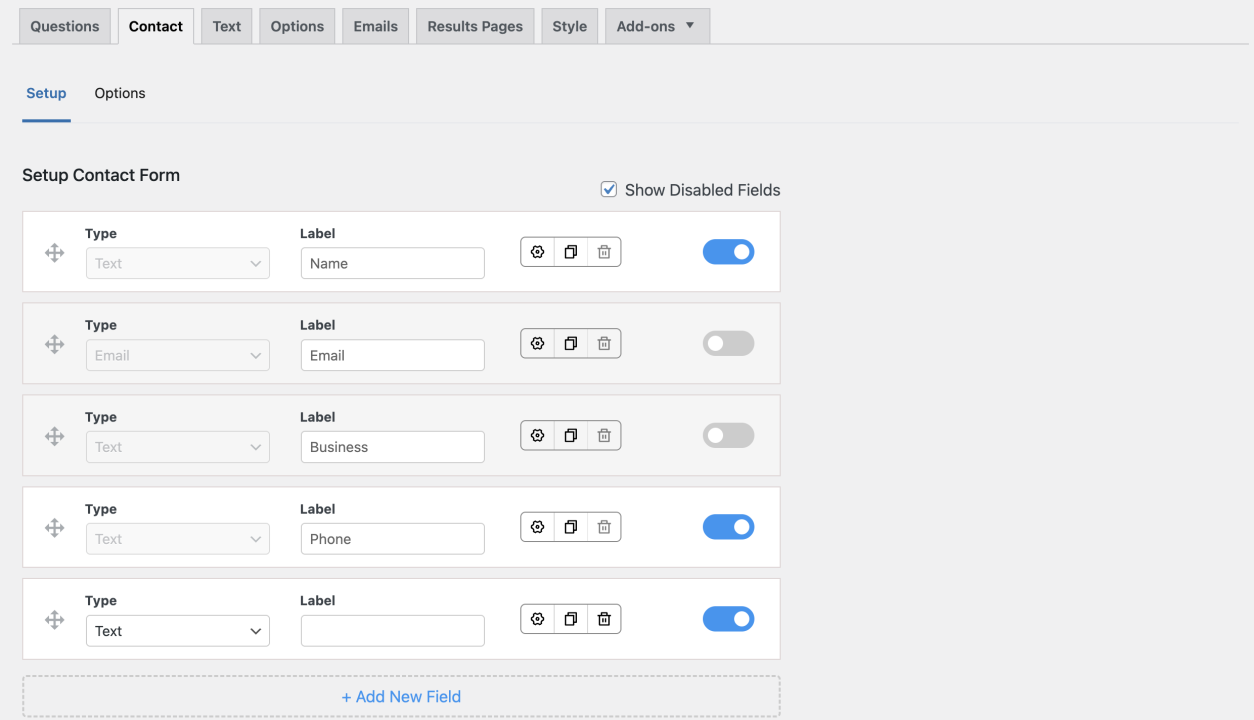Click the Name label input

393,264
